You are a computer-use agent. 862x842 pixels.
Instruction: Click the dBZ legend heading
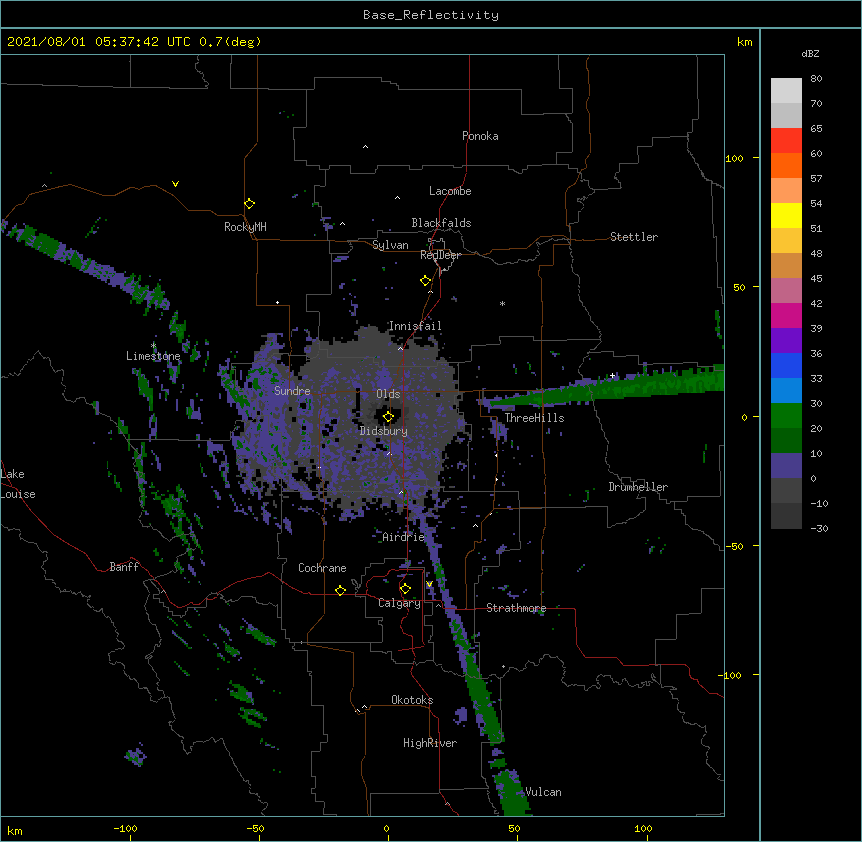tap(810, 53)
